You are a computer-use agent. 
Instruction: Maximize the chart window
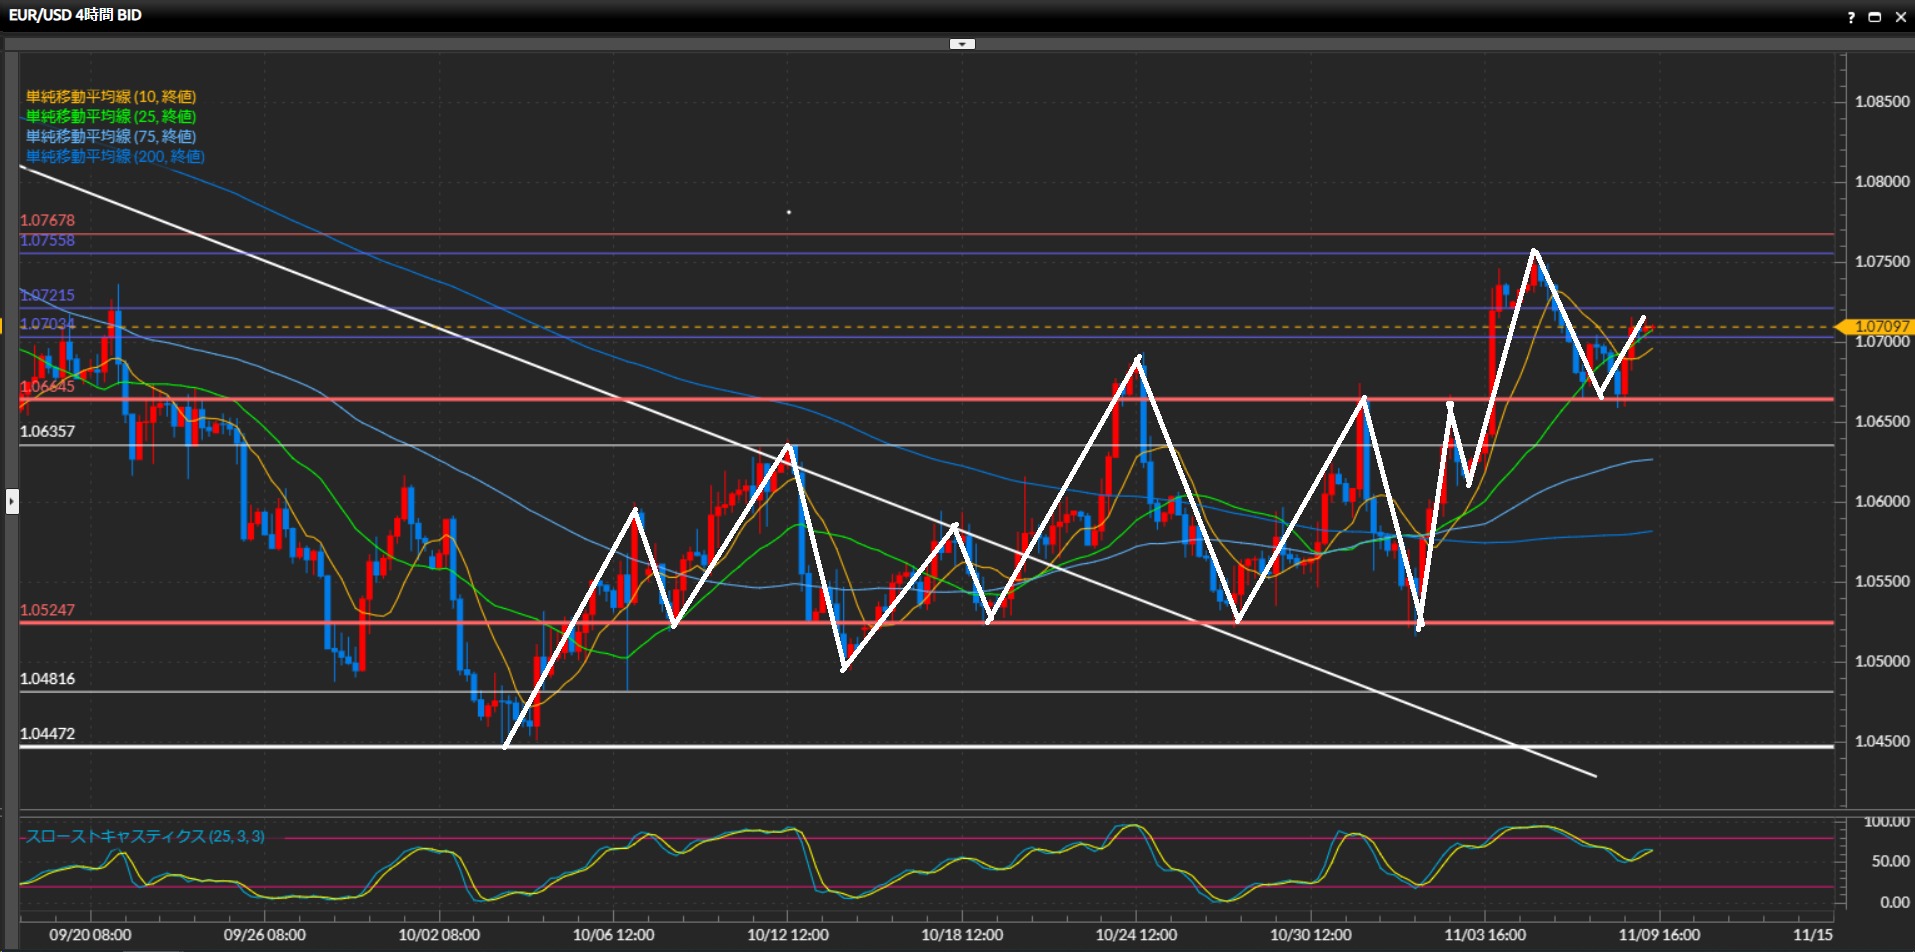[x=1875, y=17]
